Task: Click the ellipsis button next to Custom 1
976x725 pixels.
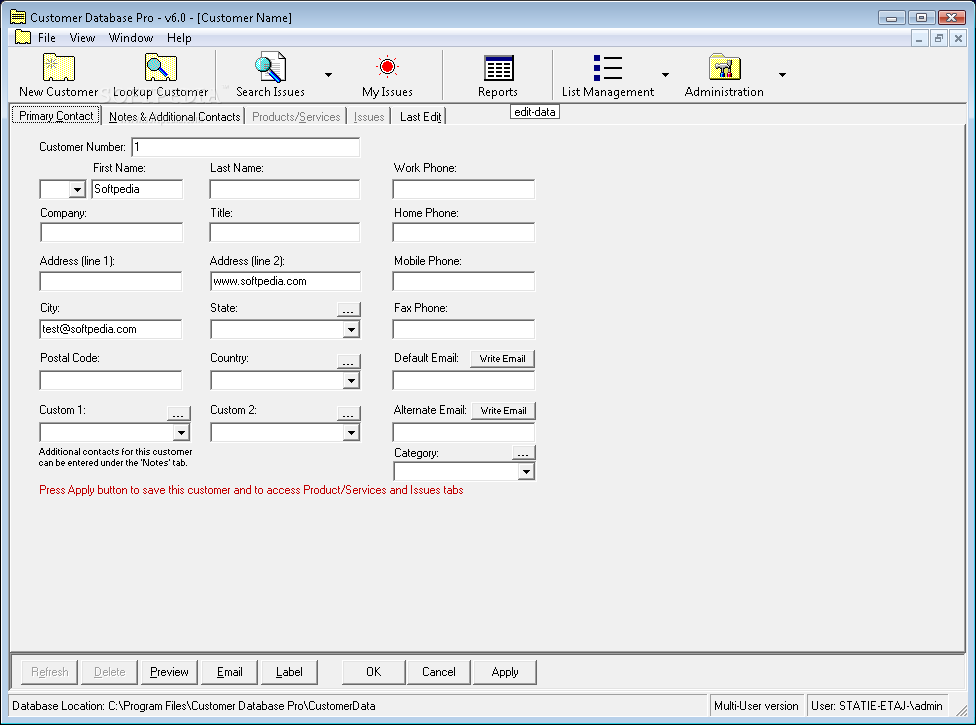Action: 179,413
